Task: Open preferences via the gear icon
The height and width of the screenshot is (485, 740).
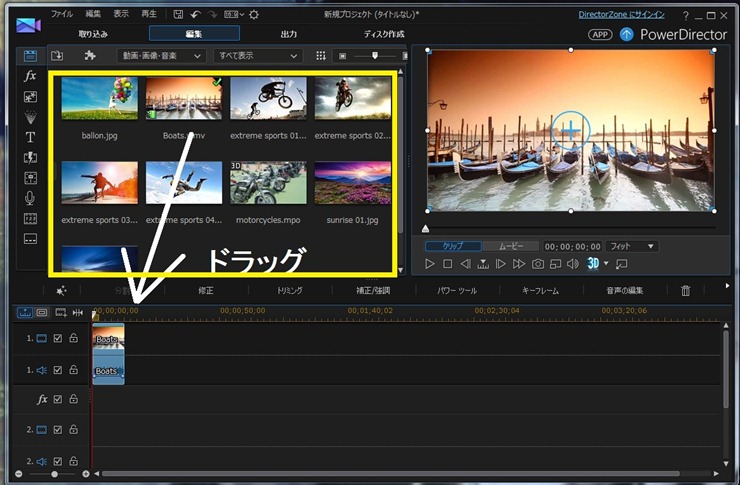Action: [x=253, y=15]
